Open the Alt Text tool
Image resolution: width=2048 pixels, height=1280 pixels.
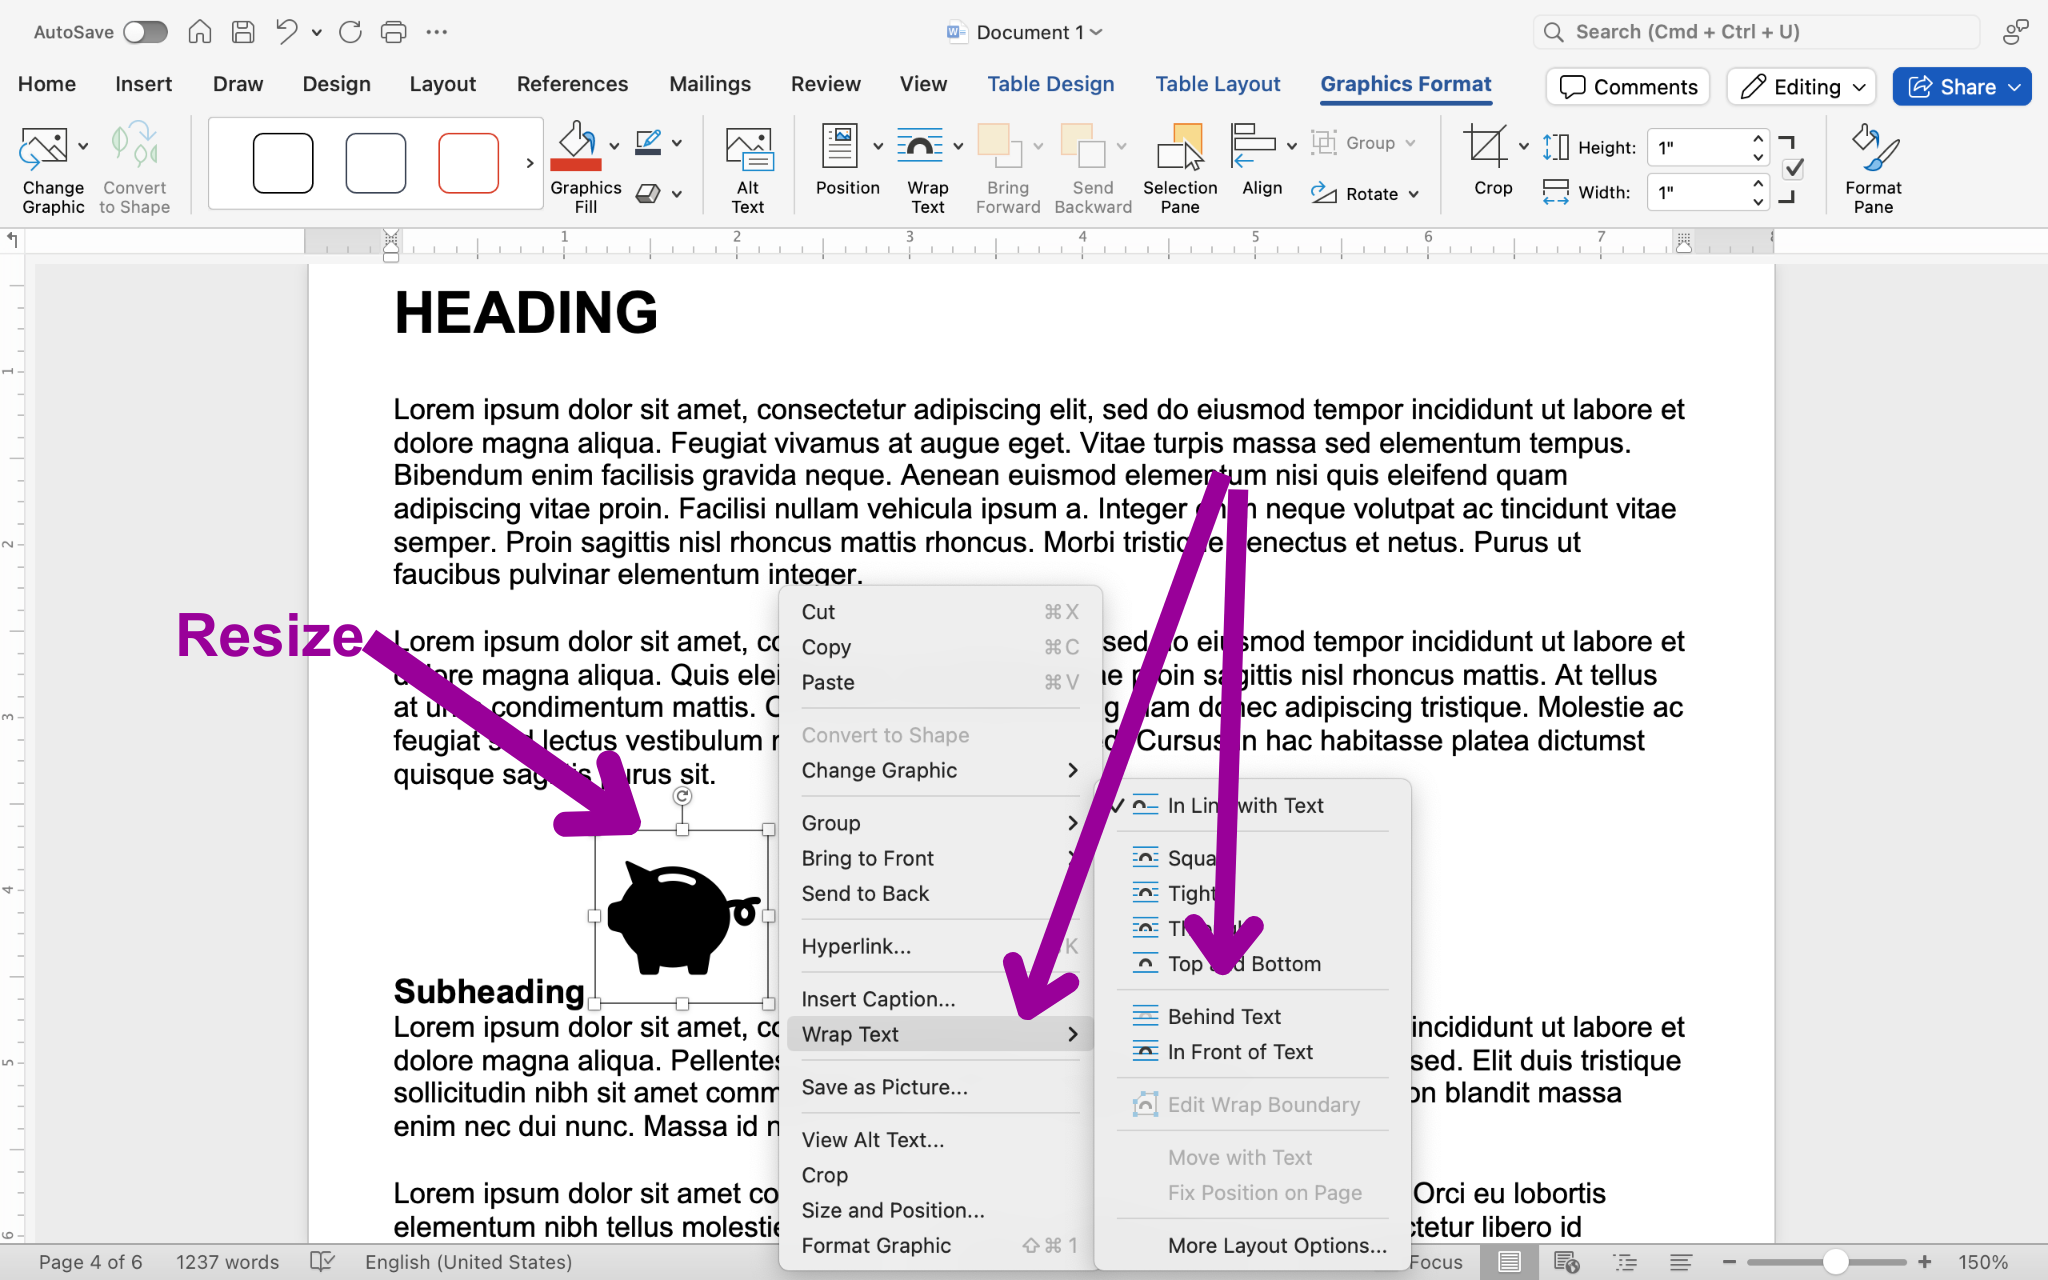(x=748, y=168)
